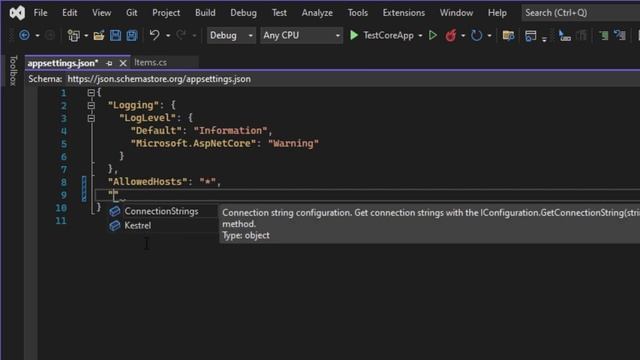640x360 pixels.
Task: Click the "Default" key on line 4
Action: tap(156, 131)
